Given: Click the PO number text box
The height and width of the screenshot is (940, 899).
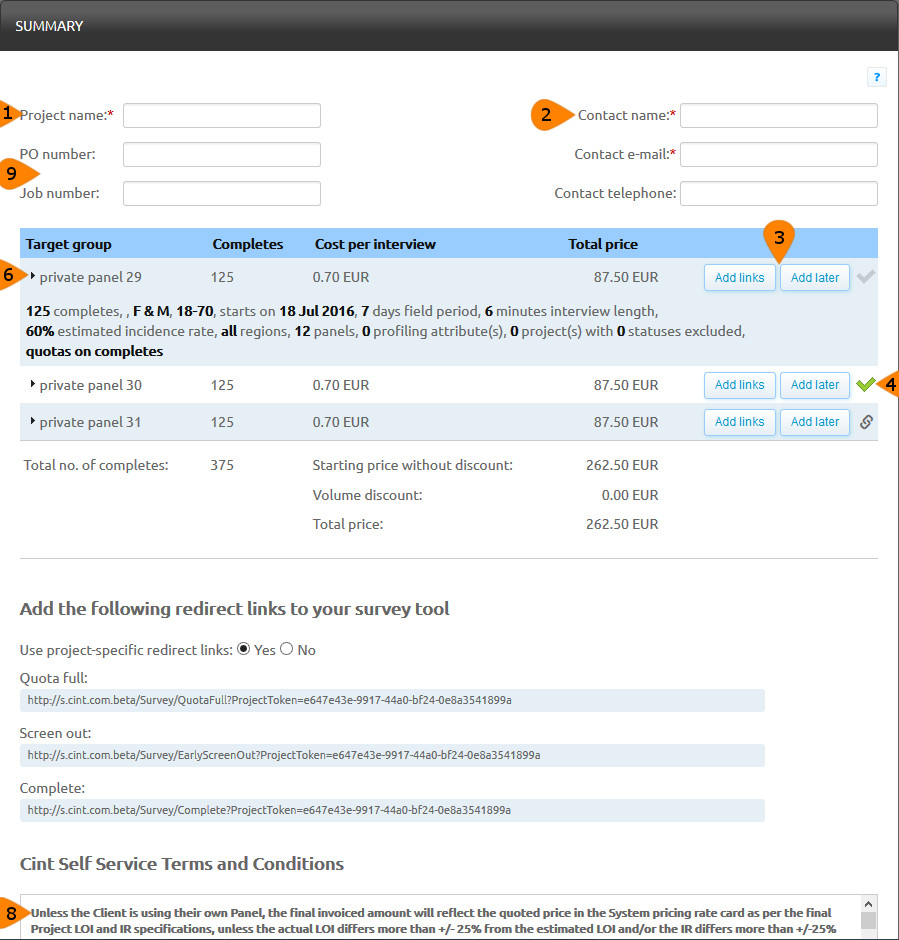Looking at the screenshot, I should coord(221,154).
